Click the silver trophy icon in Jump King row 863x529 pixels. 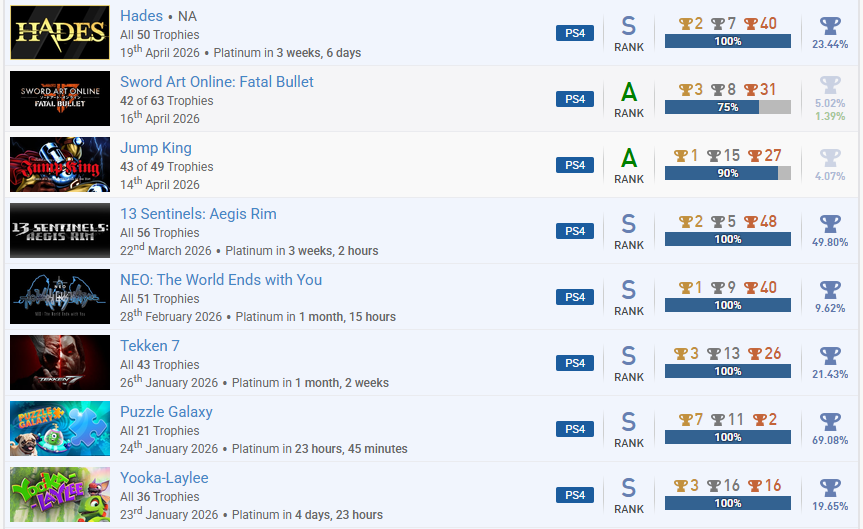[x=713, y=156]
